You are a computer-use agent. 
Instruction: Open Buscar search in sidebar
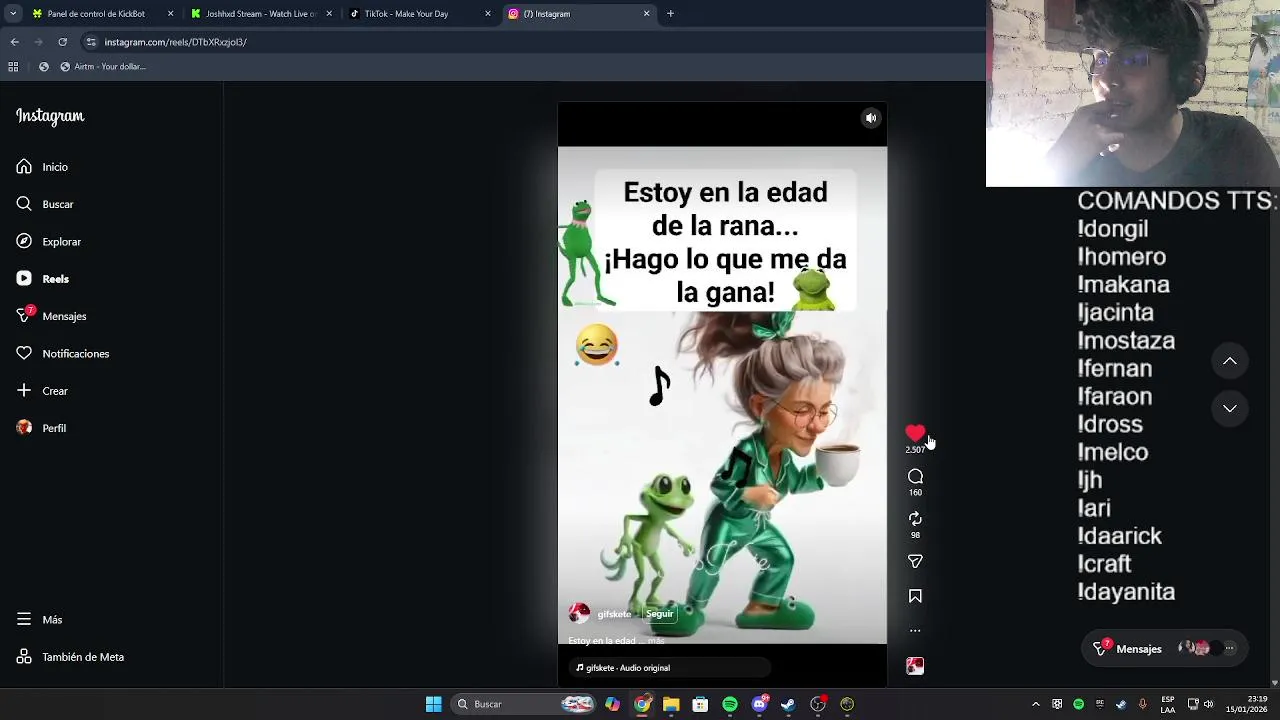[x=45, y=204]
